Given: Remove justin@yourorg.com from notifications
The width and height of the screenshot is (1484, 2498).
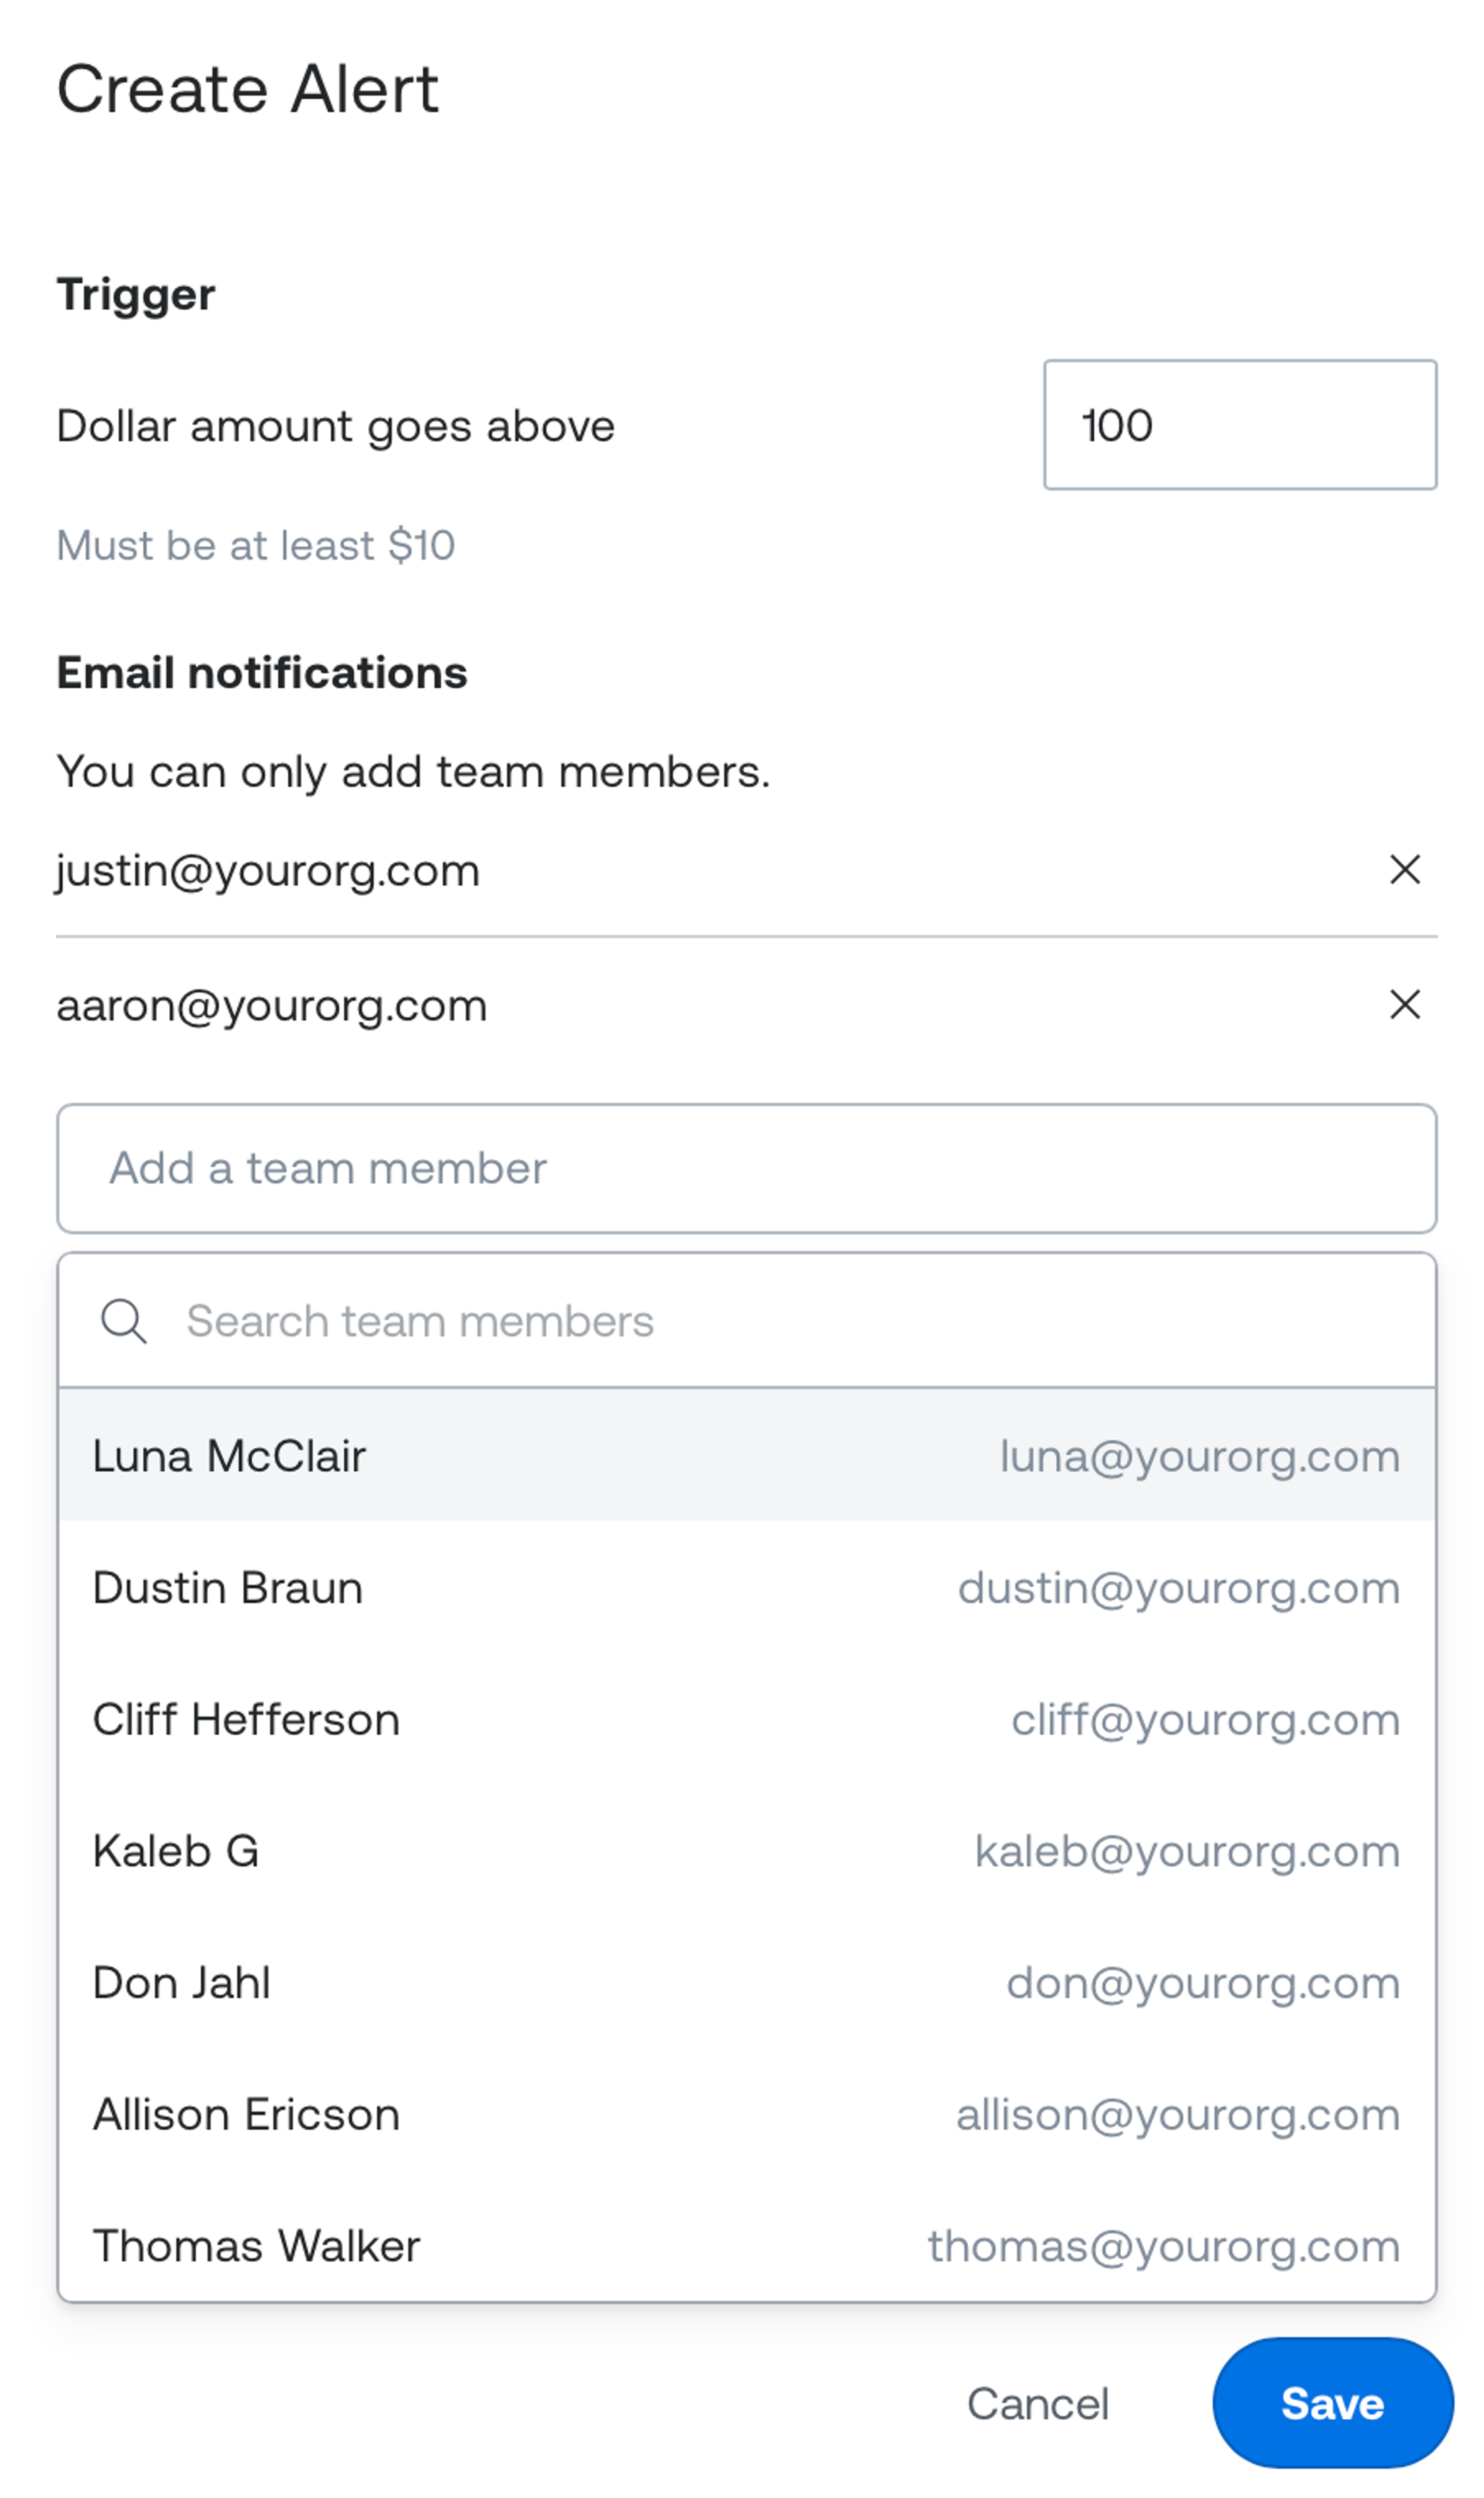Looking at the screenshot, I should pos(1405,870).
